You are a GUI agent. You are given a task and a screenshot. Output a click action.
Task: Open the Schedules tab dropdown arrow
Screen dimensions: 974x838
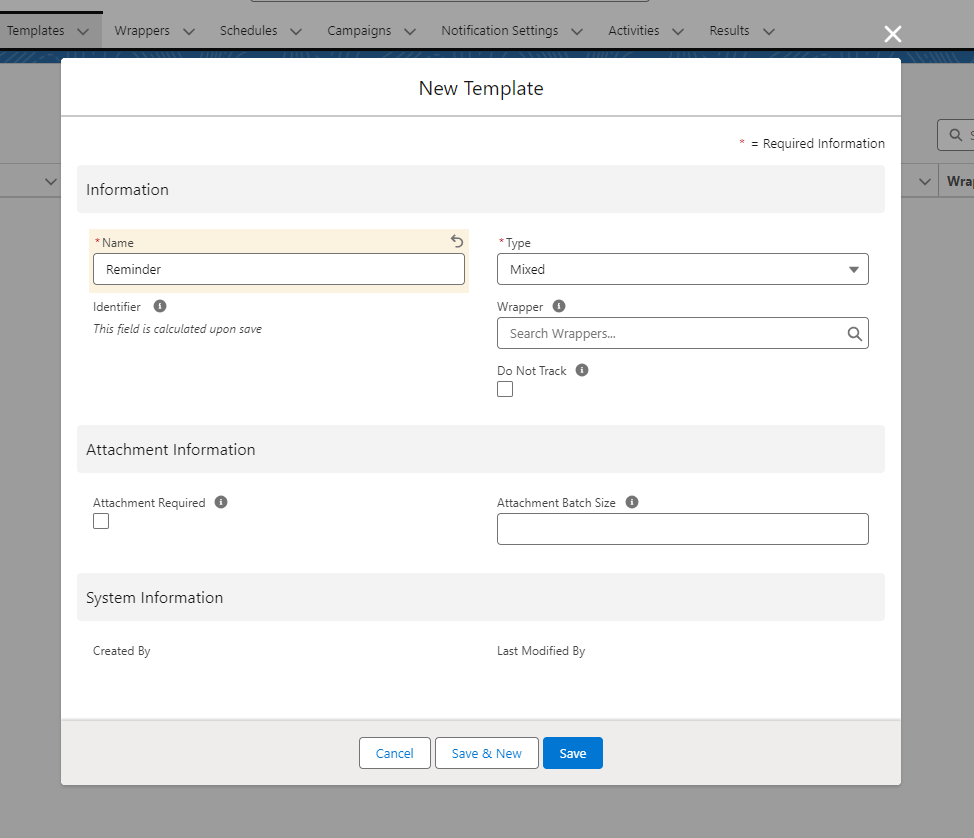click(296, 32)
